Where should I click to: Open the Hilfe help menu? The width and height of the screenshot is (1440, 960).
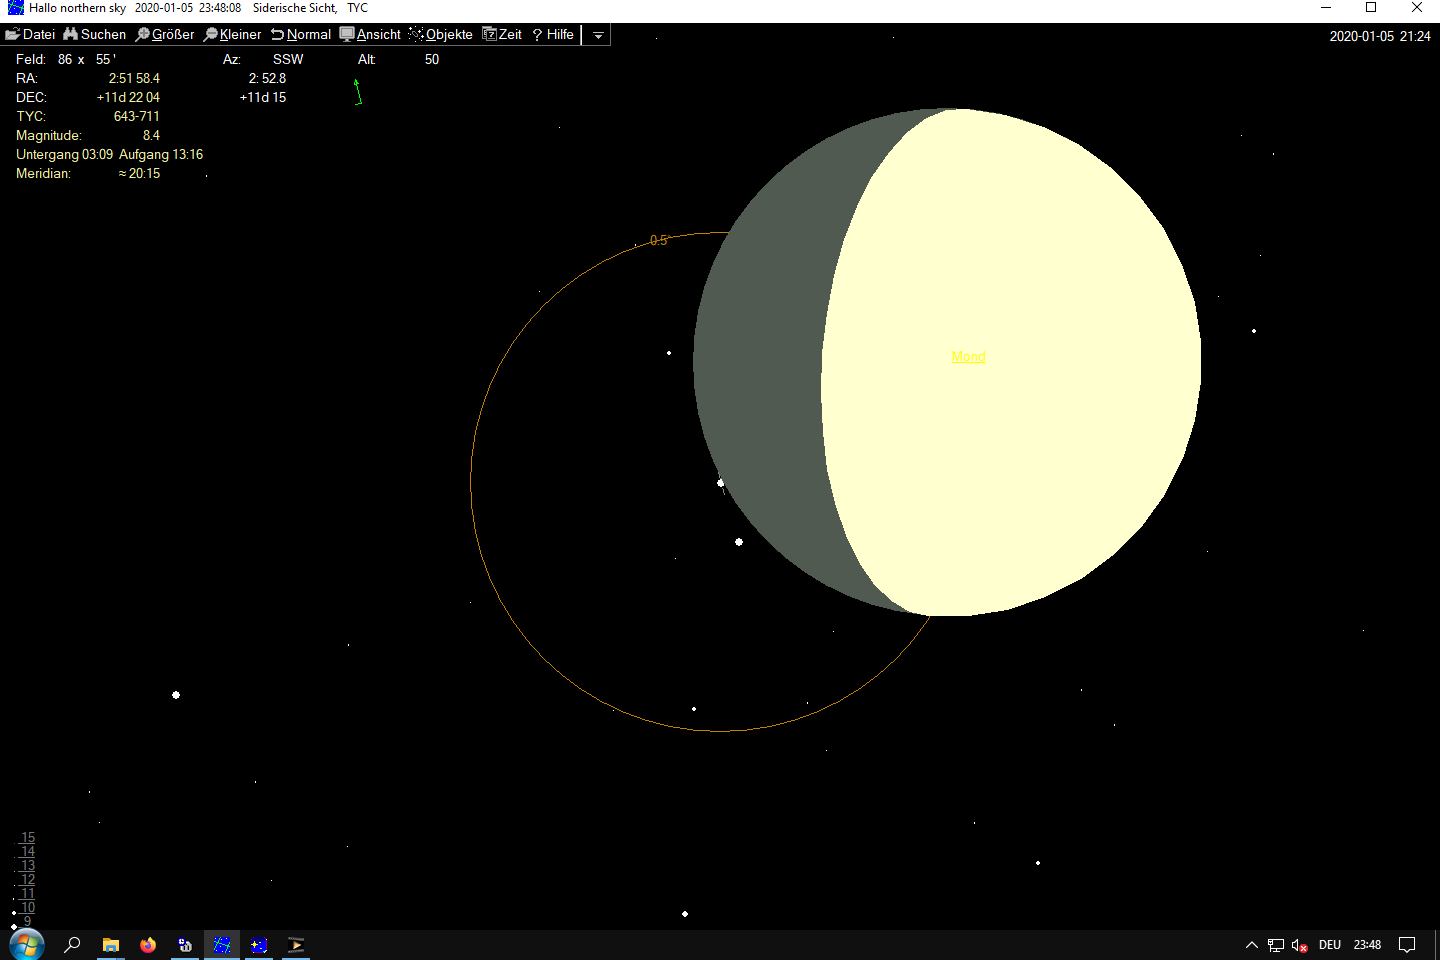pyautogui.click(x=553, y=34)
